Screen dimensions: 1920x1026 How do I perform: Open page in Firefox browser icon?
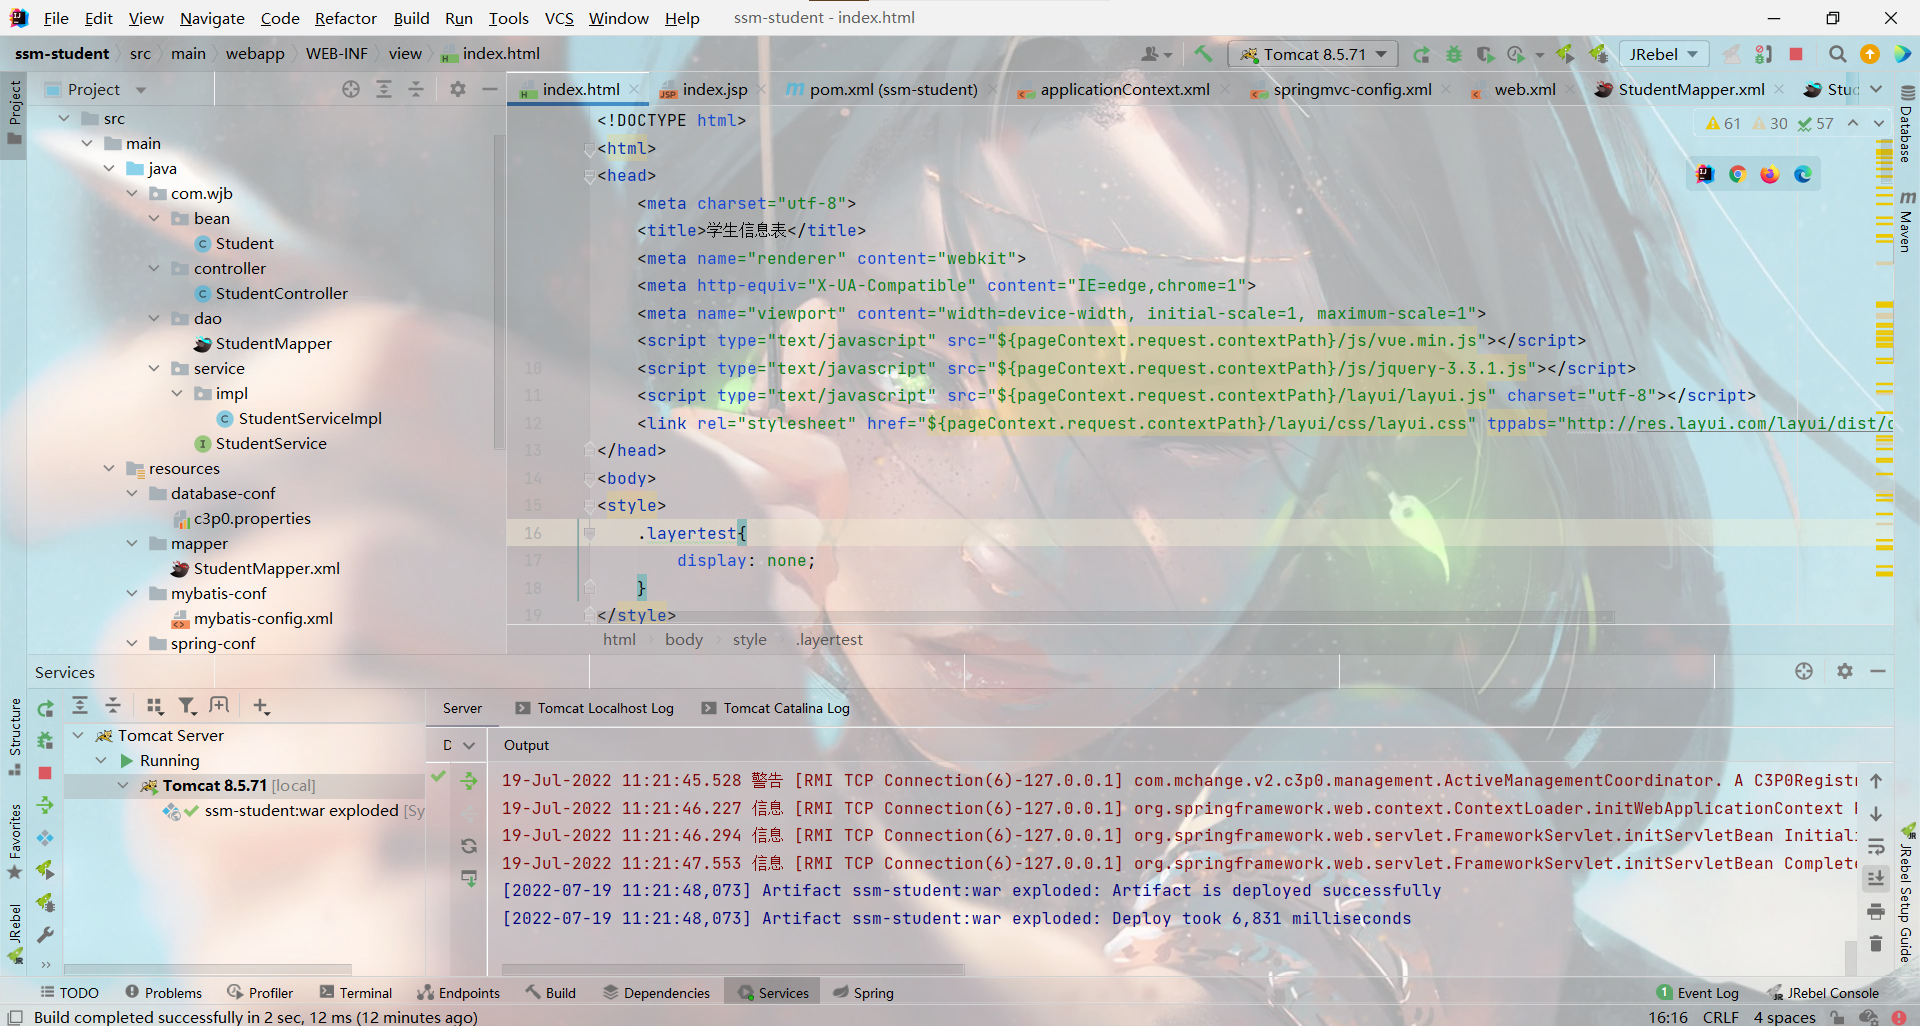[1770, 174]
